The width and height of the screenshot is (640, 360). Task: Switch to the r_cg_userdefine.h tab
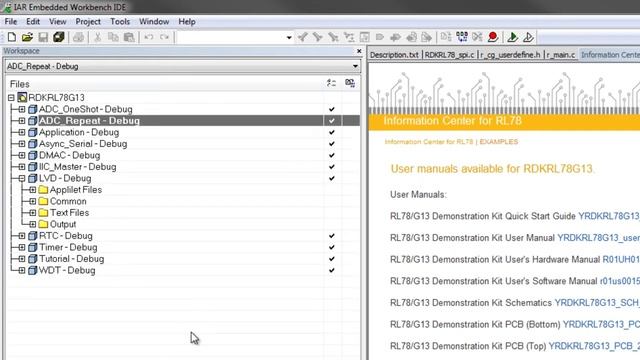pyautogui.click(x=510, y=55)
